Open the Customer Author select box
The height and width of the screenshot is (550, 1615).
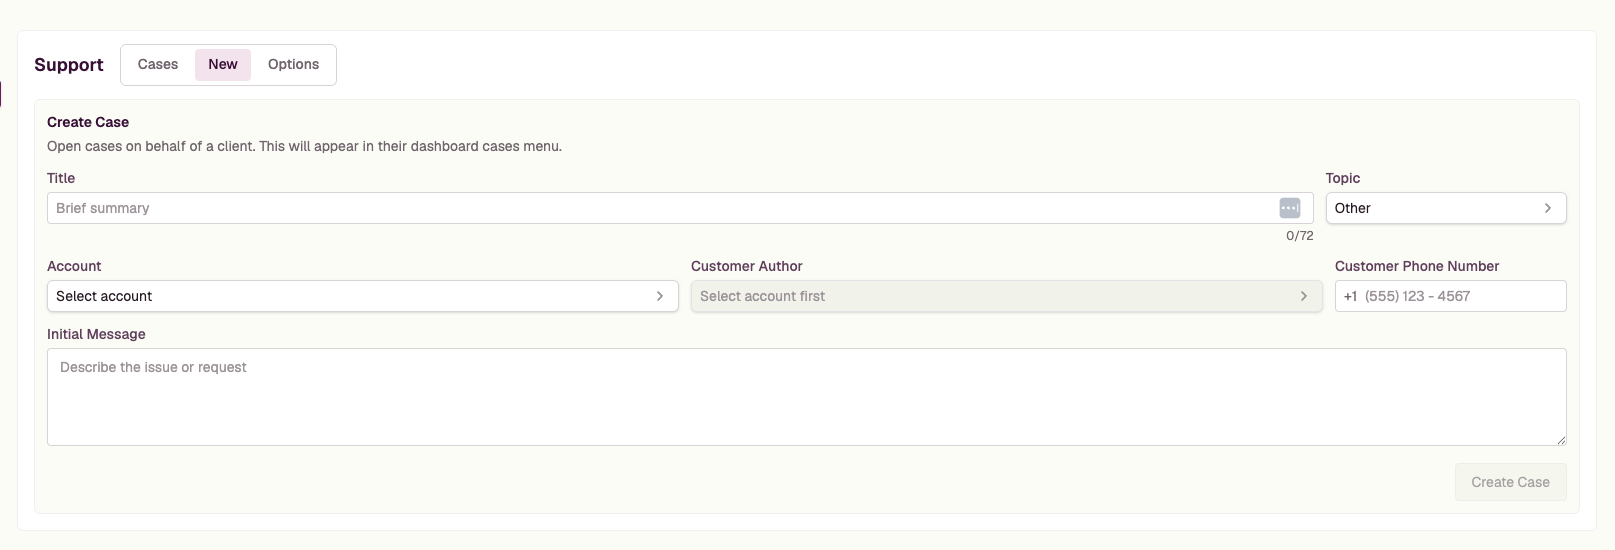(1006, 296)
